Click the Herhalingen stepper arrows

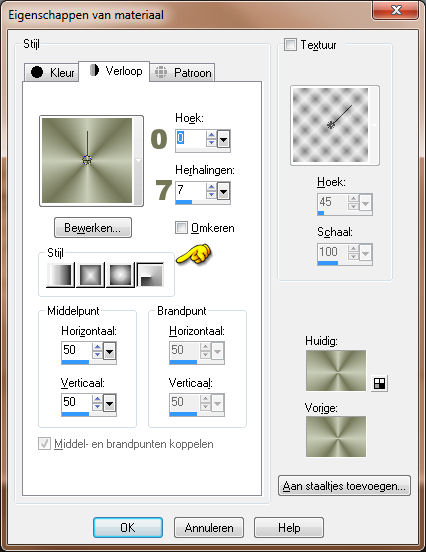coord(211,191)
